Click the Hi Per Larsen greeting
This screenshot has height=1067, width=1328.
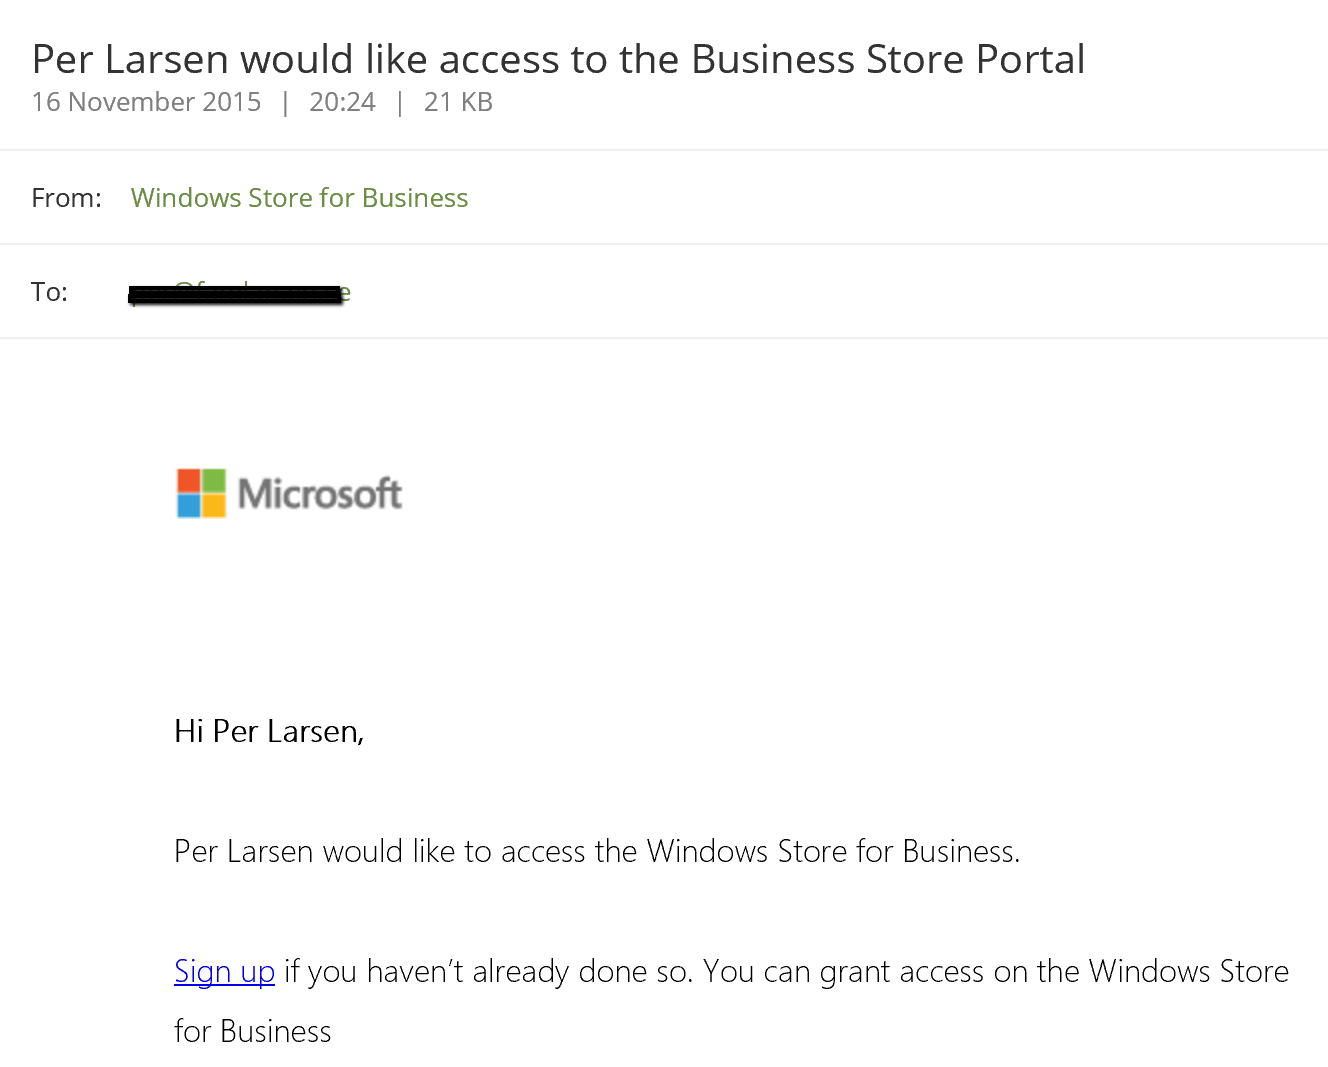268,732
